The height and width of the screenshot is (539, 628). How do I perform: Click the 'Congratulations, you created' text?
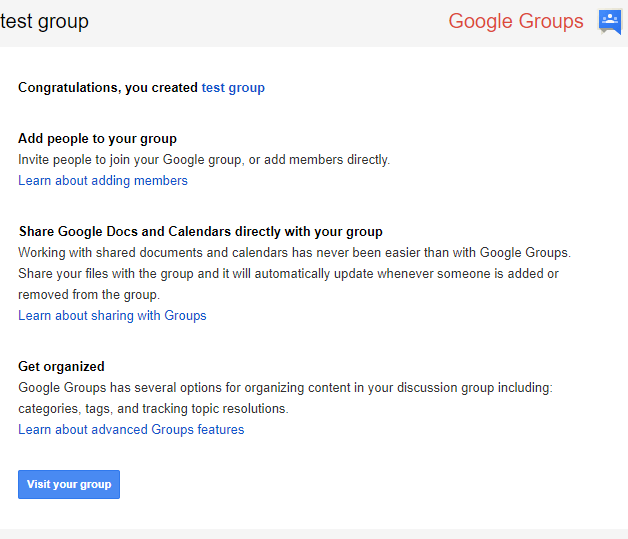pyautogui.click(x=108, y=88)
